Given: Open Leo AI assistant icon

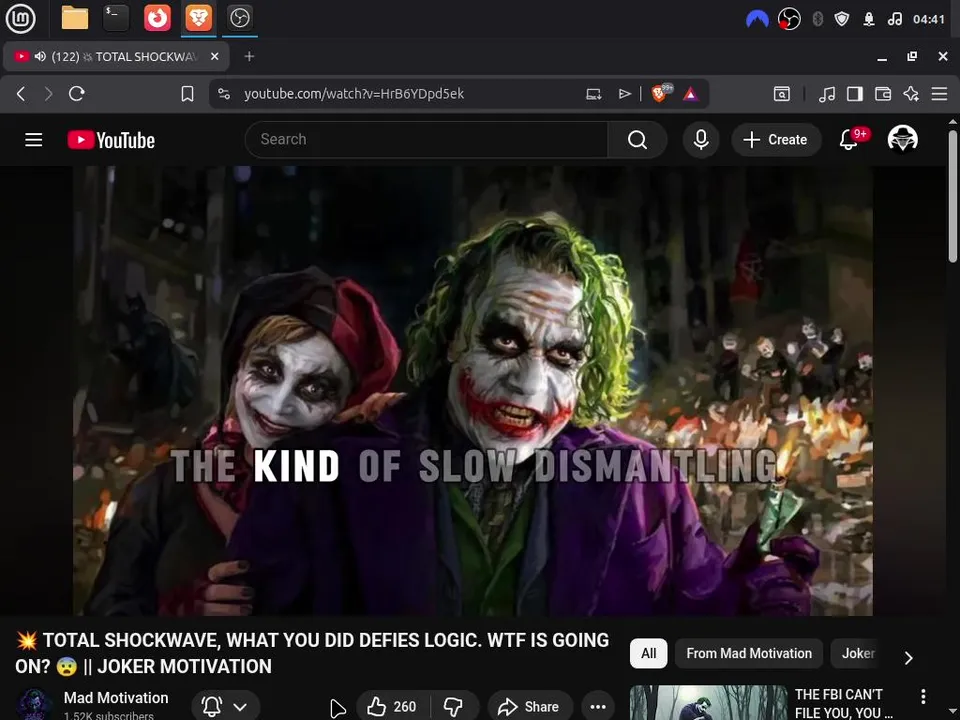Looking at the screenshot, I should [x=911, y=94].
